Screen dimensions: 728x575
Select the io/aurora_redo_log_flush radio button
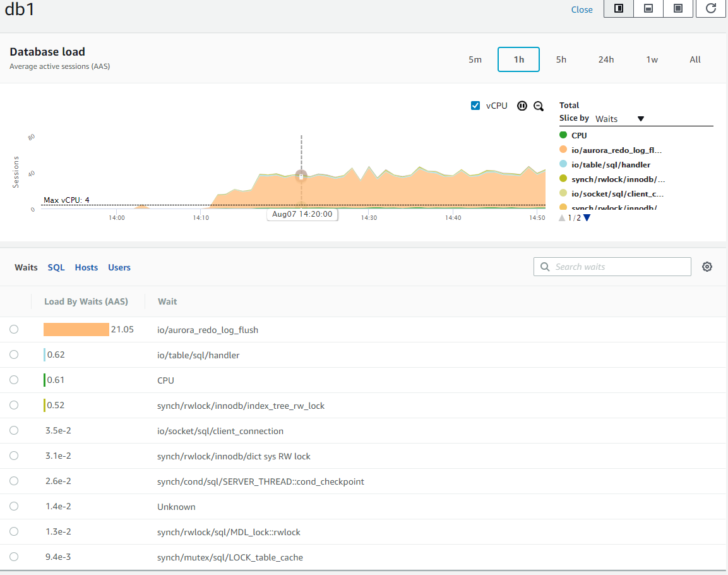(14, 329)
